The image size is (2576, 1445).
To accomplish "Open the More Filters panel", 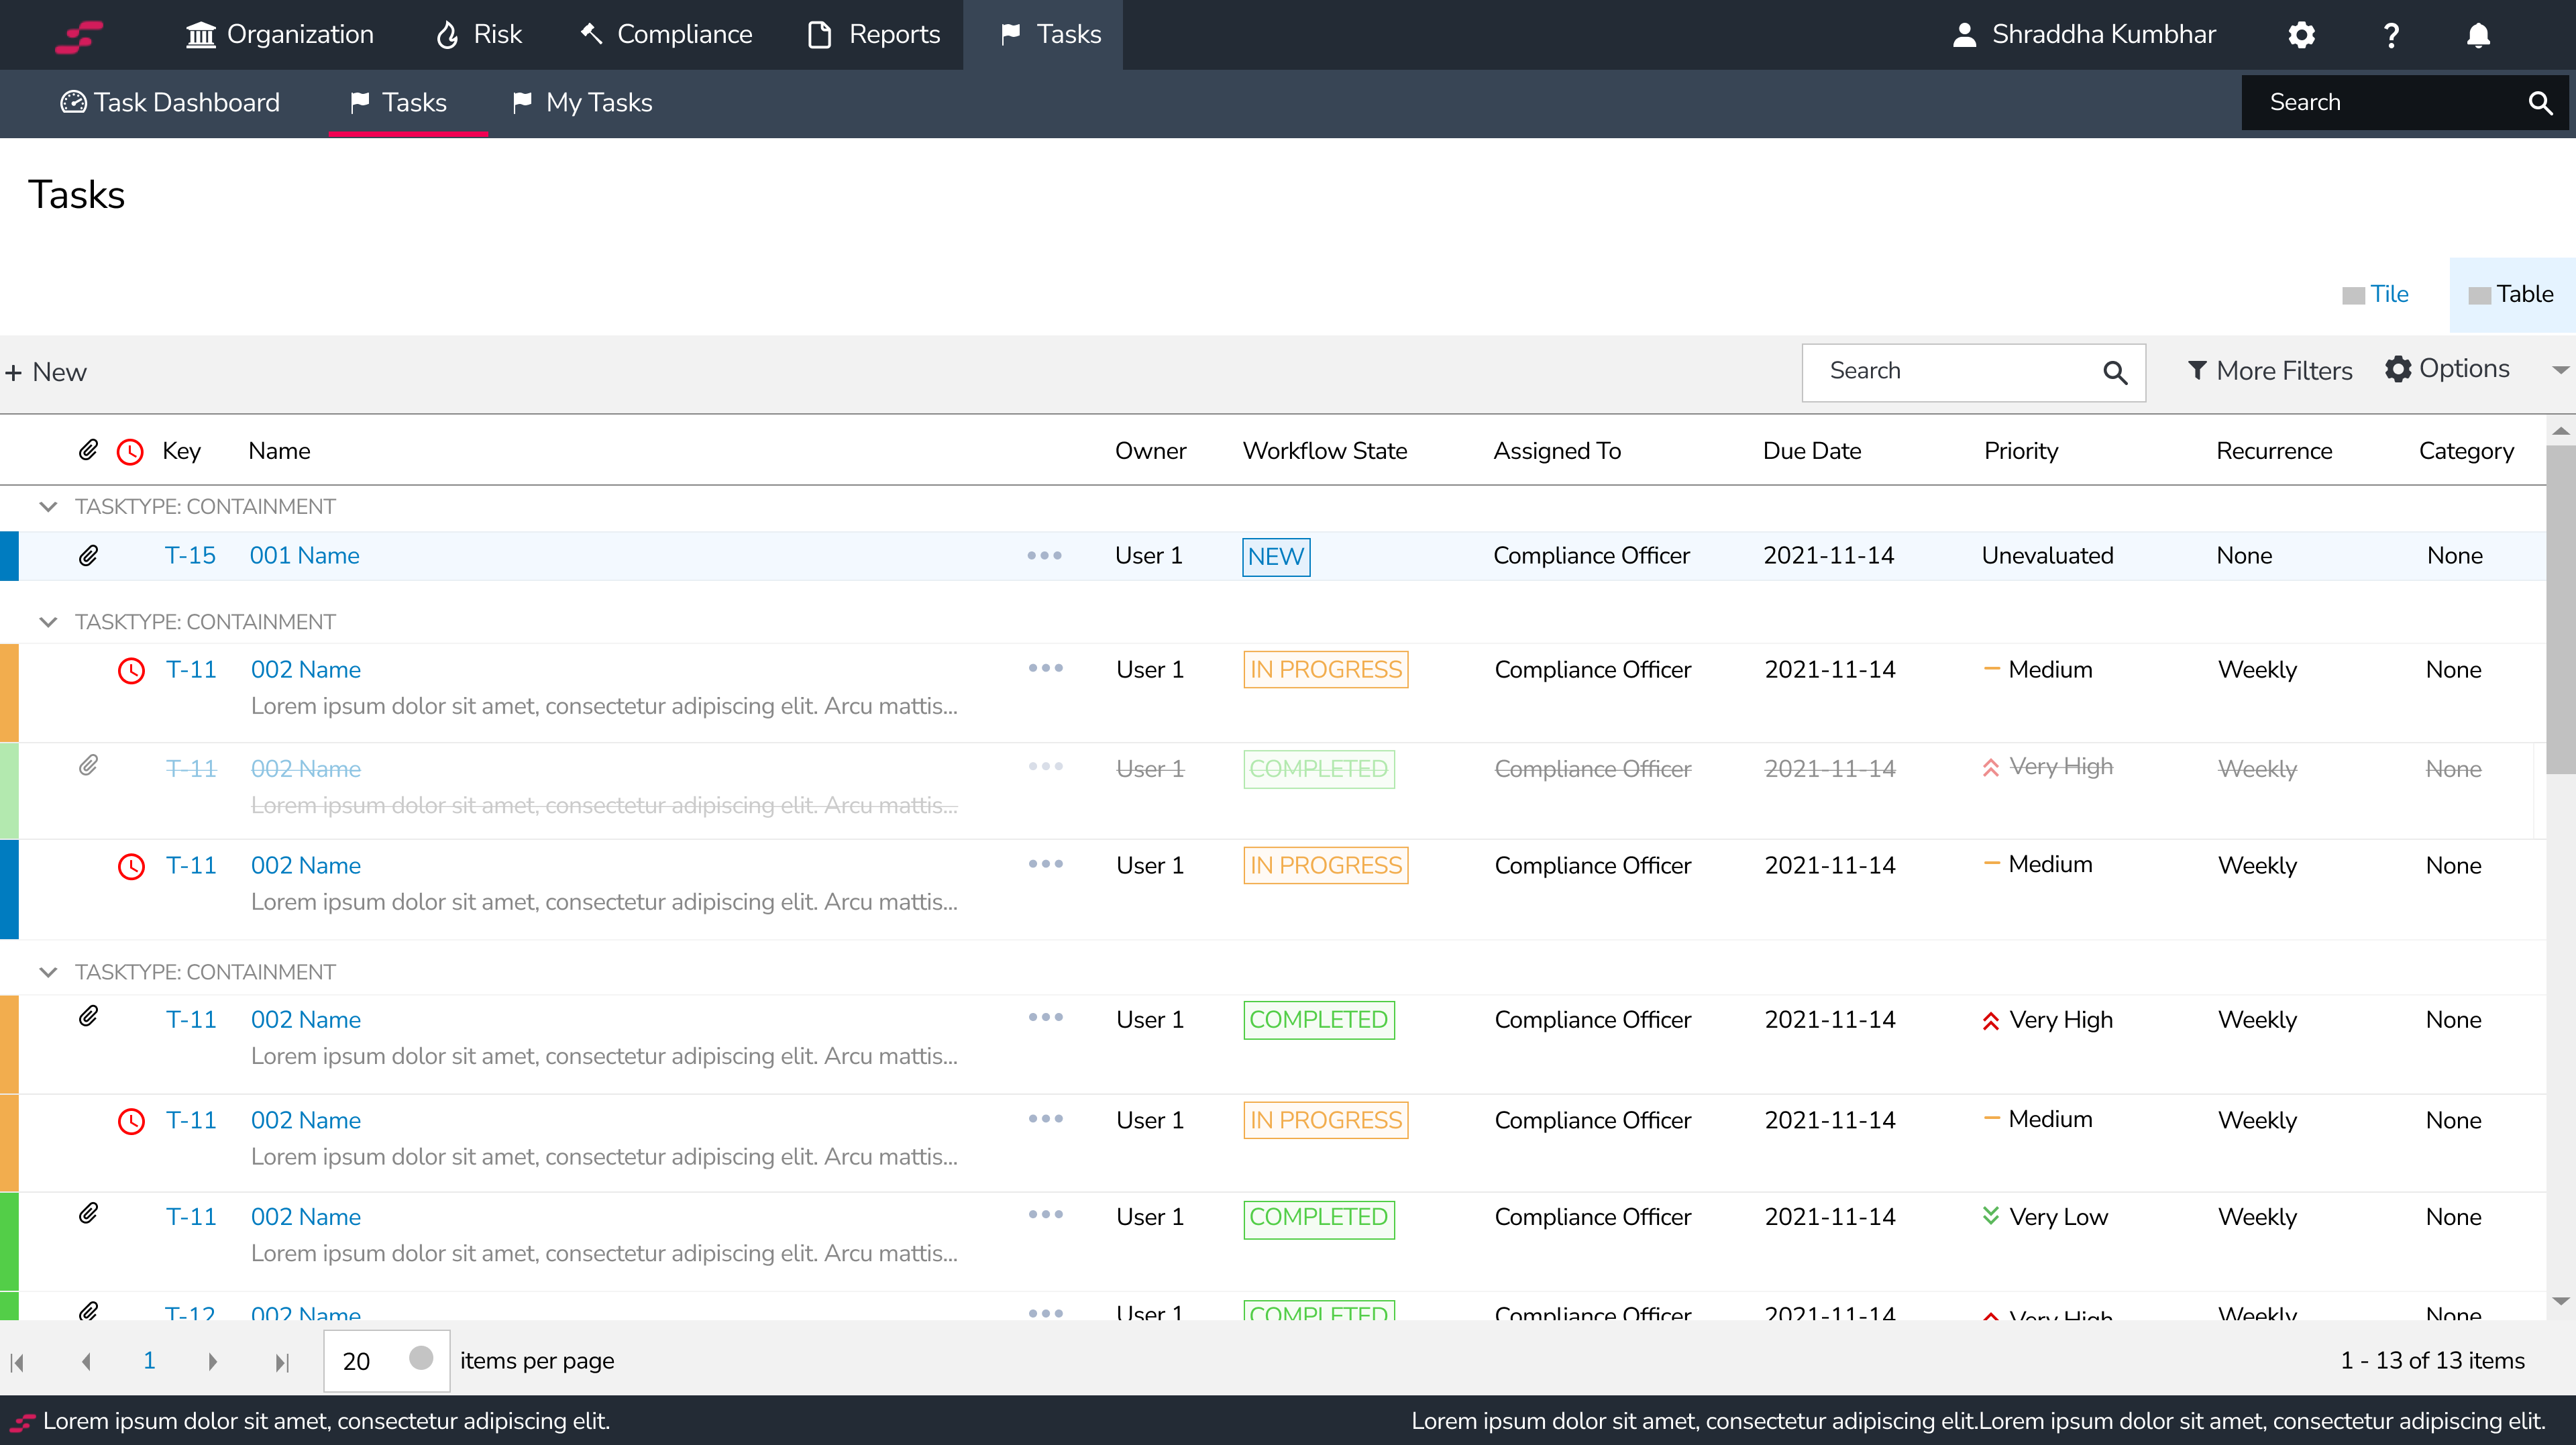I will [2269, 371].
